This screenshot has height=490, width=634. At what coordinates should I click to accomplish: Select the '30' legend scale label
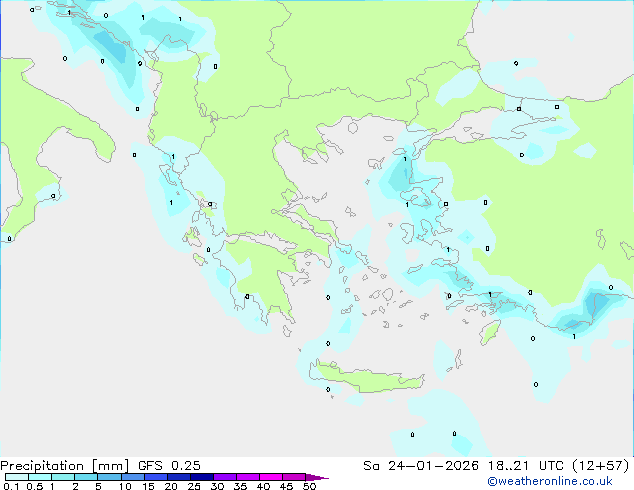tap(217, 486)
